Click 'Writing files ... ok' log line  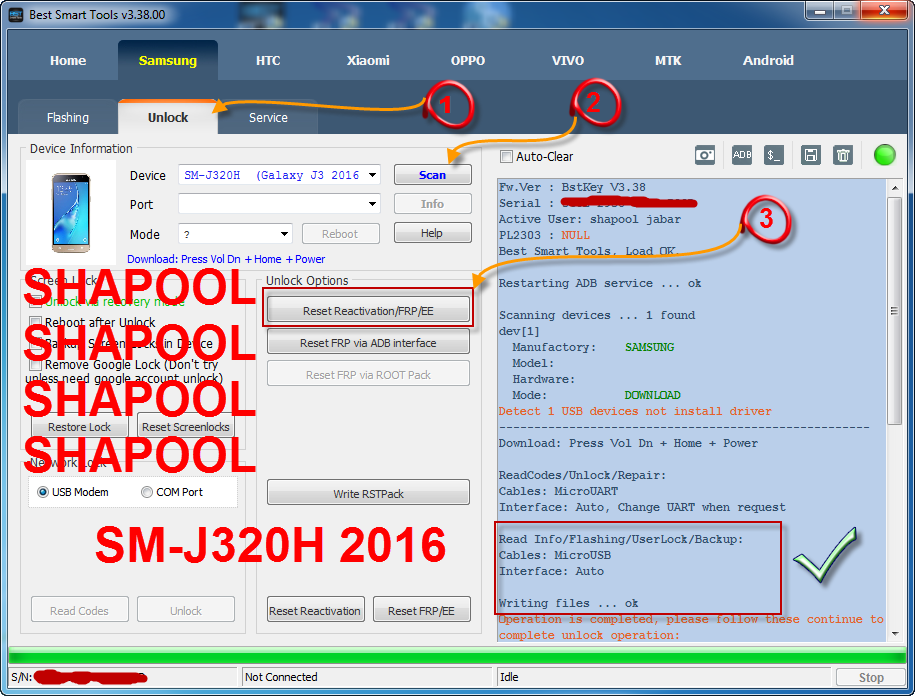pos(568,603)
